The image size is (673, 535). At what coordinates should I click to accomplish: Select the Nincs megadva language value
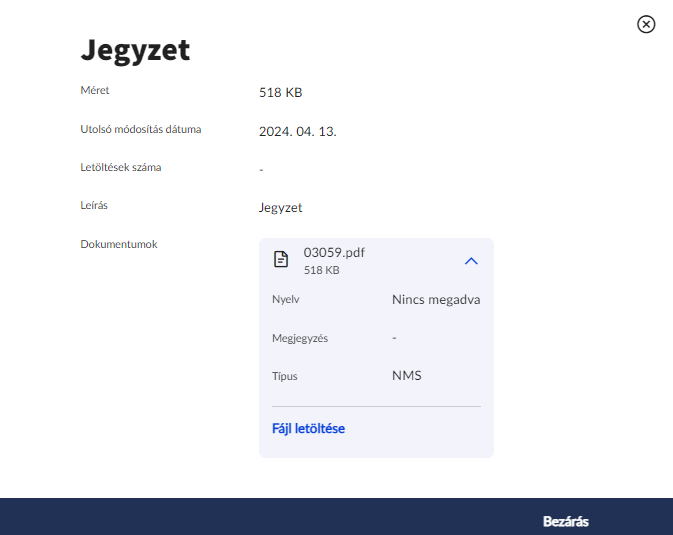[x=436, y=299]
